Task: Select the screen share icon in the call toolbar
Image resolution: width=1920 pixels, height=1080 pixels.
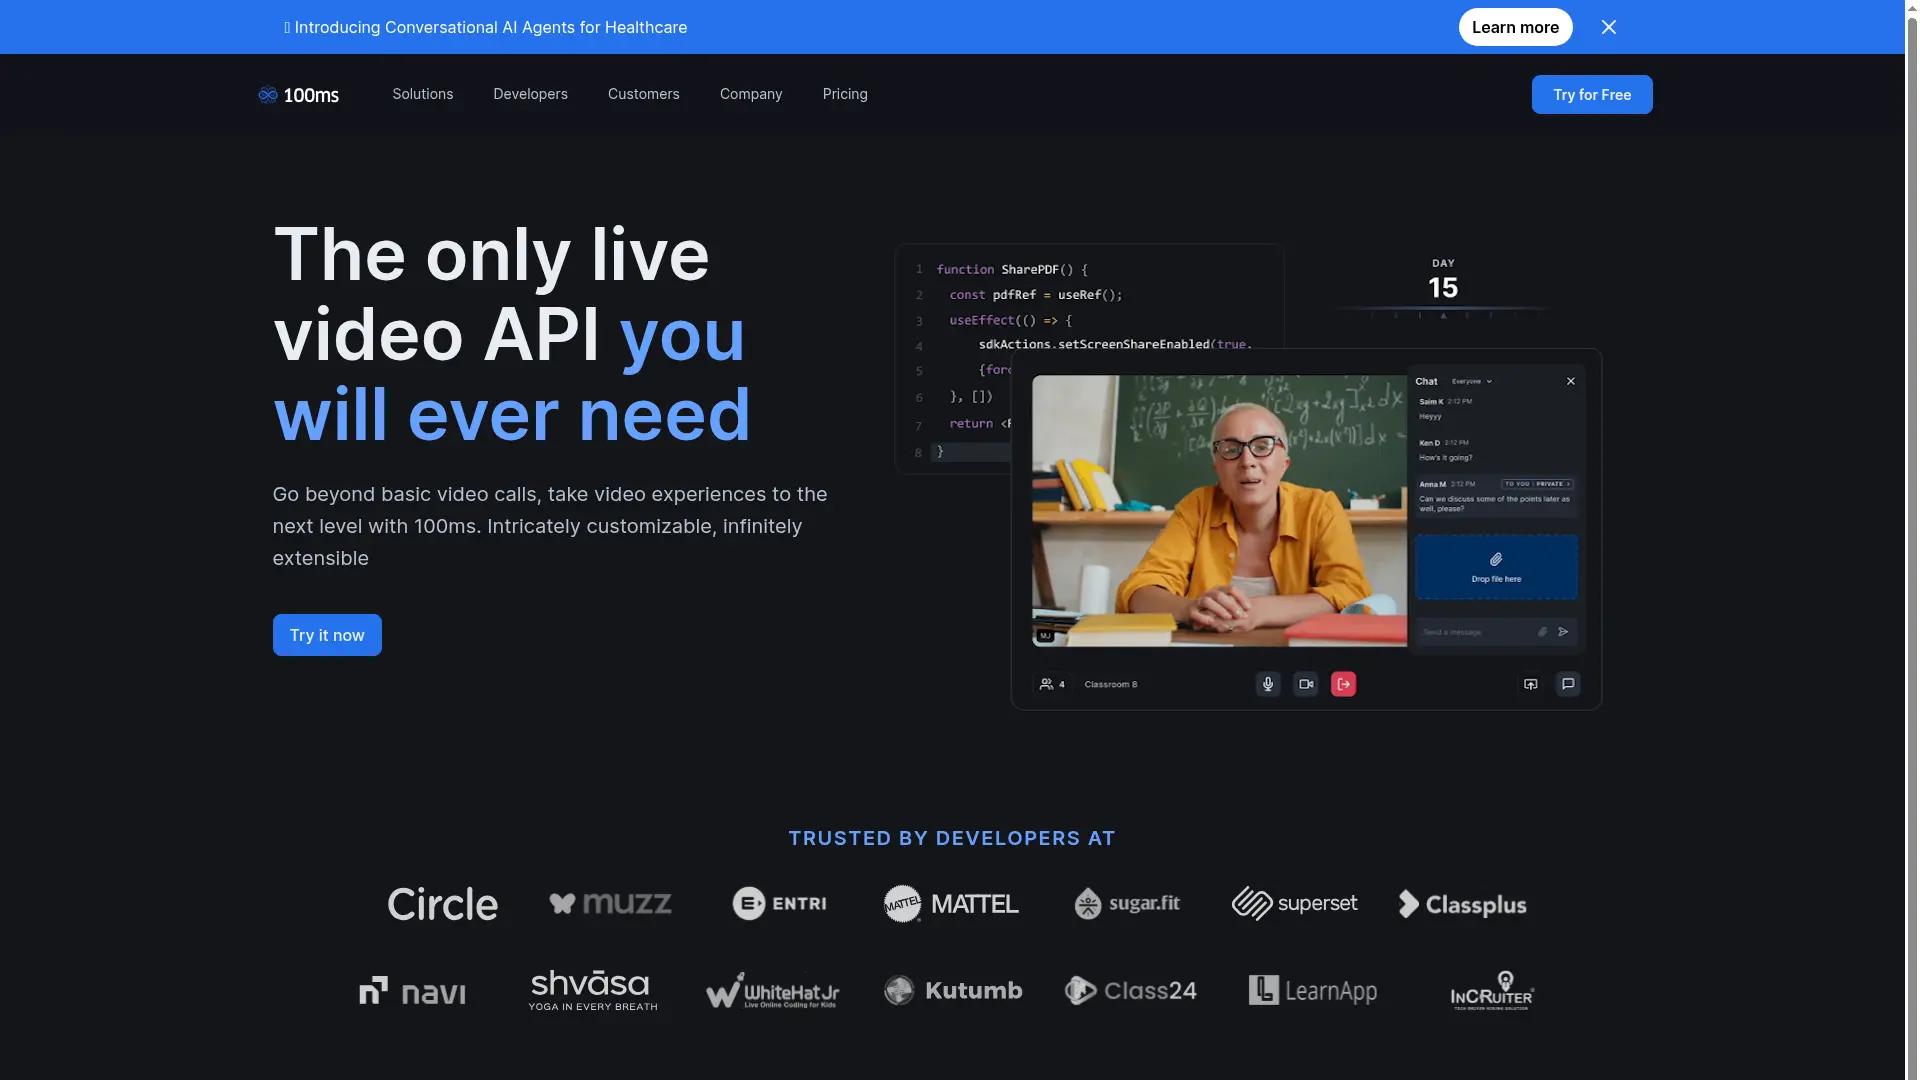Action: point(1531,684)
